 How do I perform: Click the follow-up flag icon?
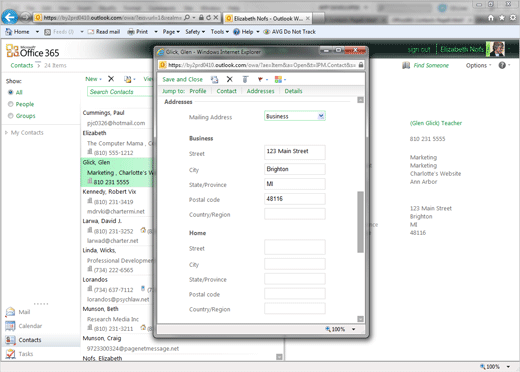tap(260, 79)
